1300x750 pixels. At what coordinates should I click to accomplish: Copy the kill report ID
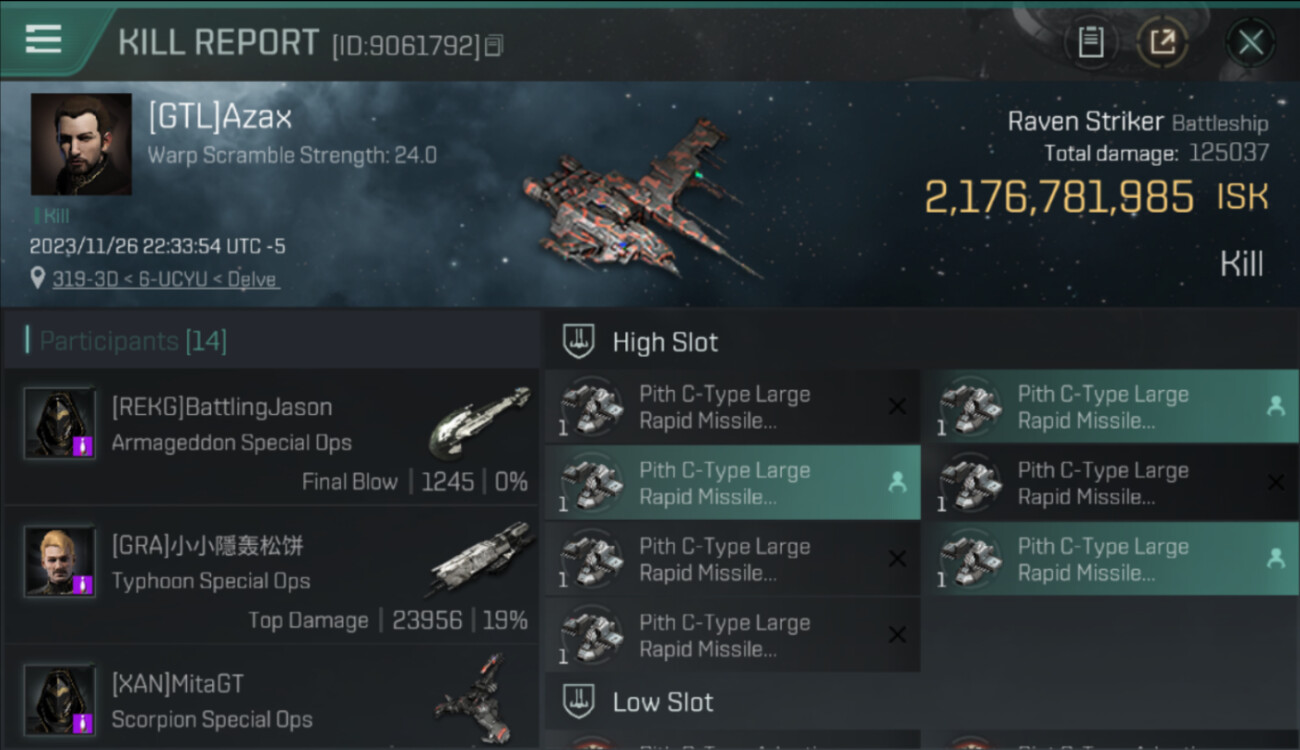click(x=494, y=46)
